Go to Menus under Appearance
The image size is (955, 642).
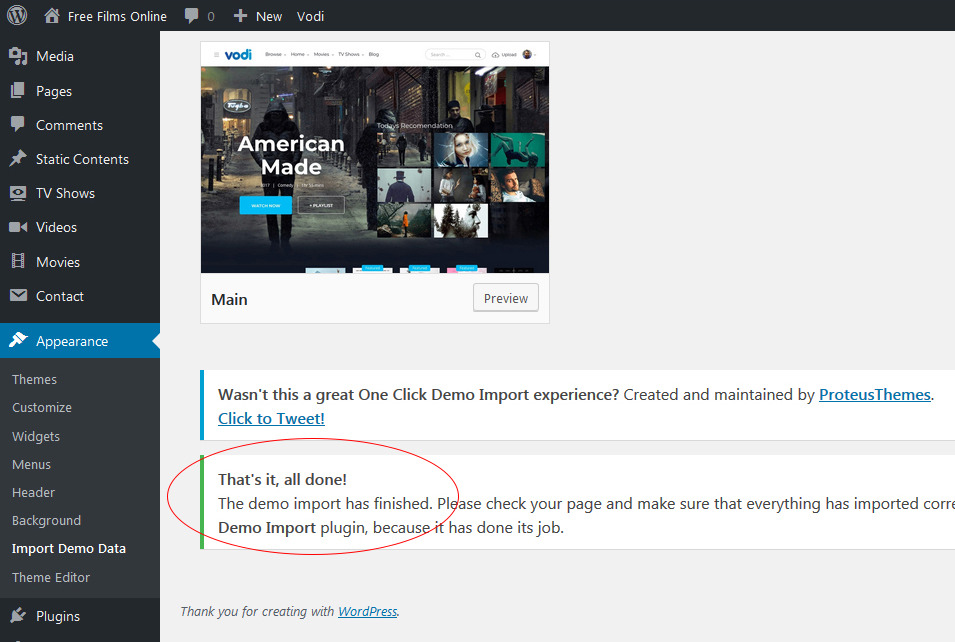click(x=32, y=464)
